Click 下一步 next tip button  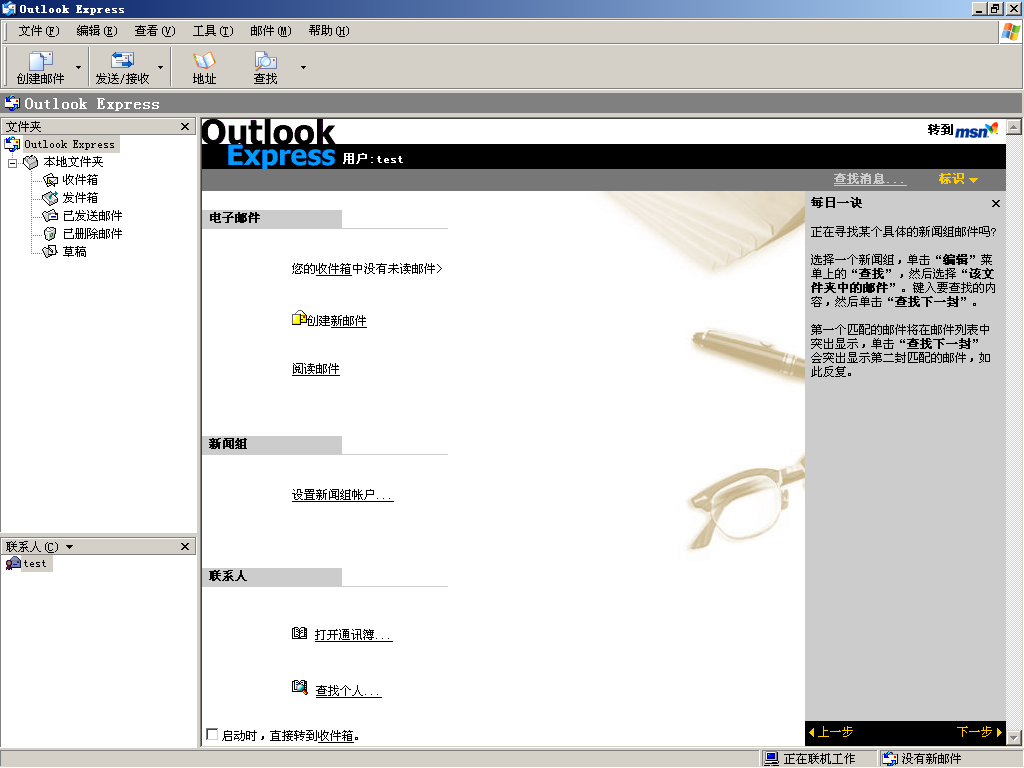tap(979, 732)
